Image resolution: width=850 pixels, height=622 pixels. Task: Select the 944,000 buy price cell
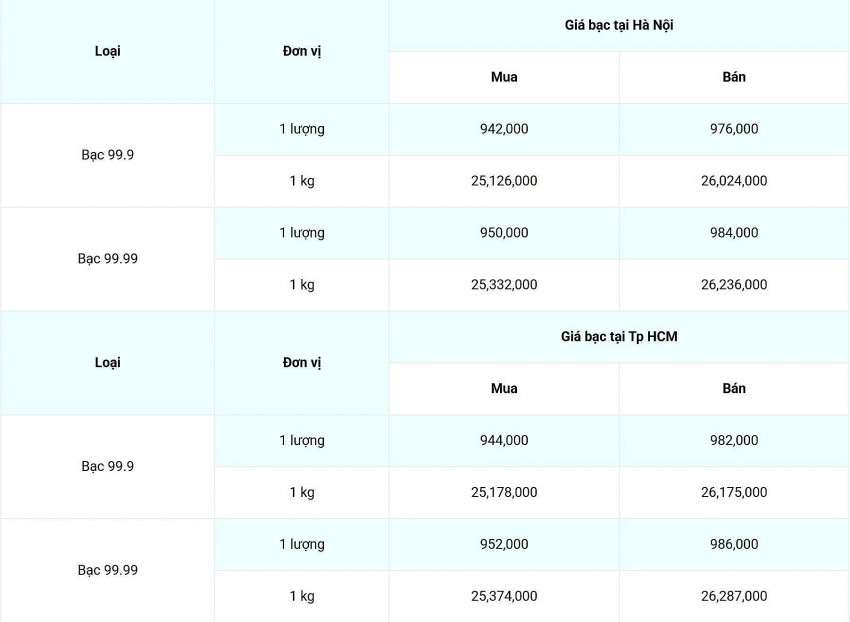click(504, 440)
